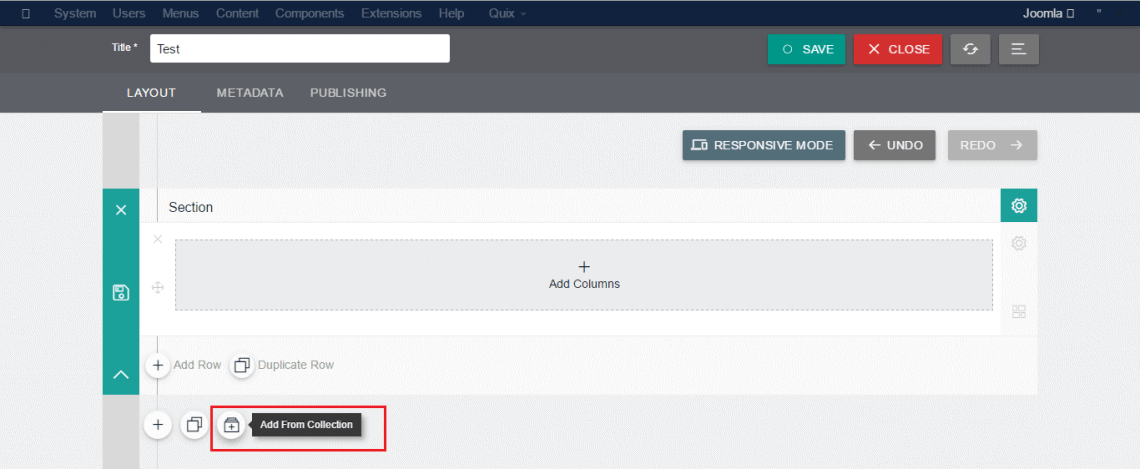
Task: Click Add From Collection icon
Action: pos(231,425)
